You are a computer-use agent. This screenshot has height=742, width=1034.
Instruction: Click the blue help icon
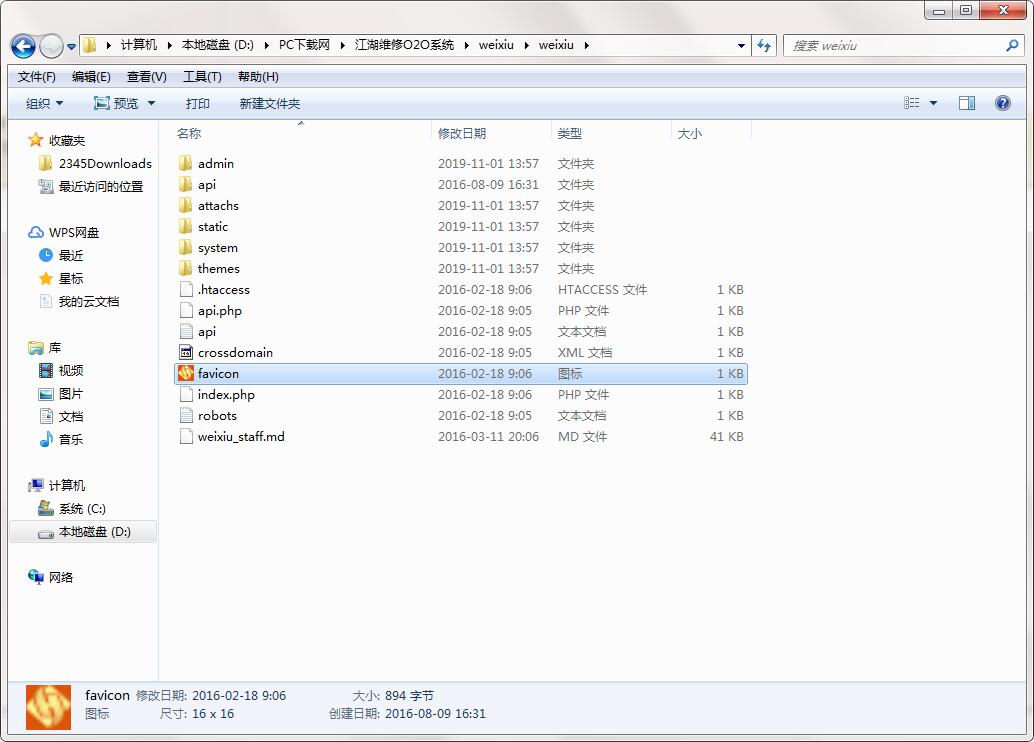(x=1002, y=103)
